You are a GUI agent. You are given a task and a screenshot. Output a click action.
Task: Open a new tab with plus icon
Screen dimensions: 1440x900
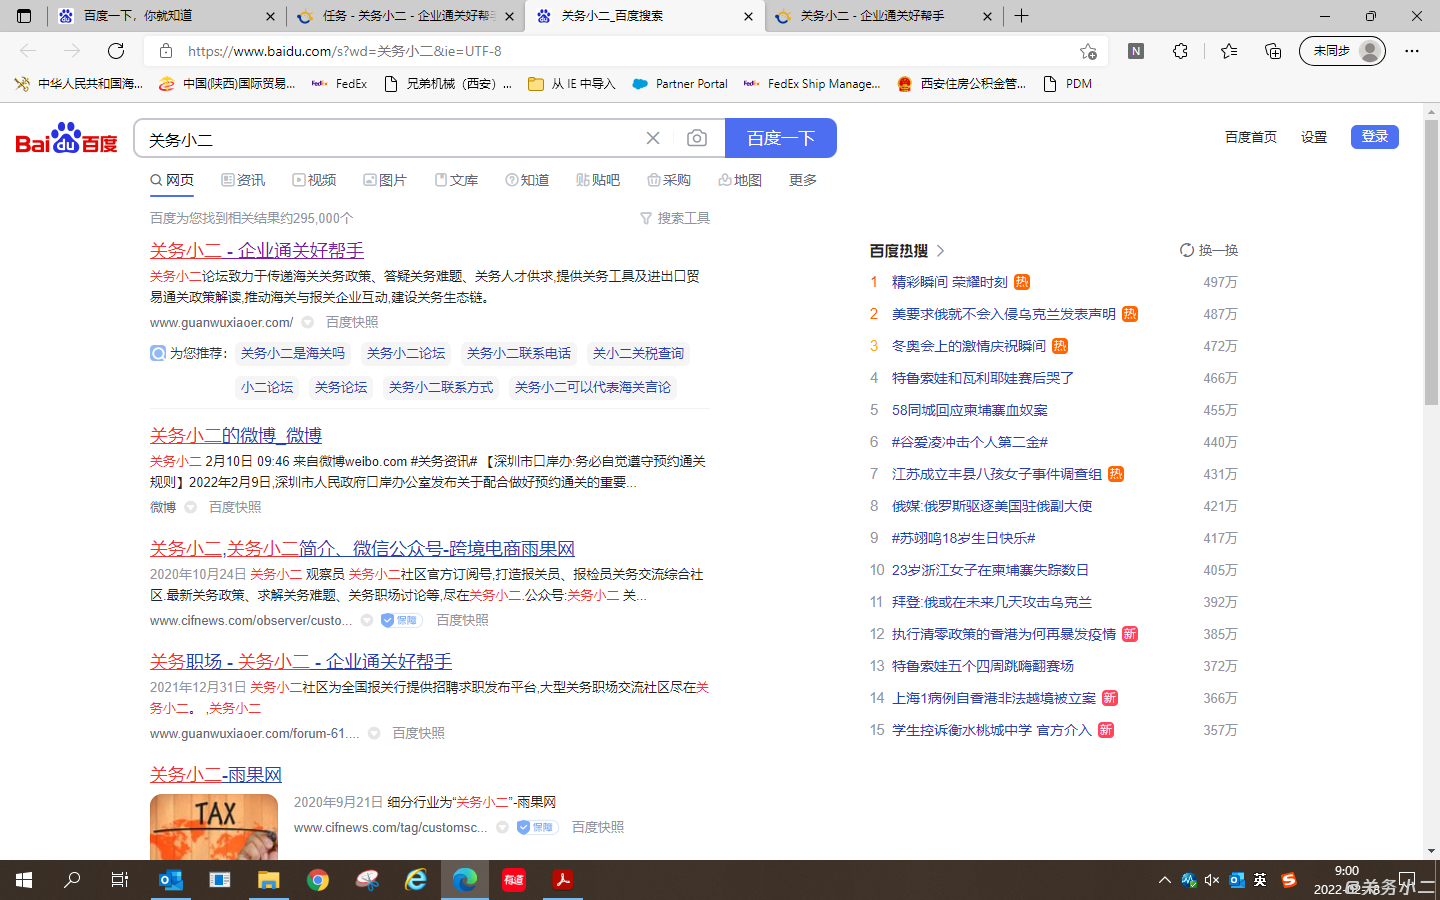1021,16
